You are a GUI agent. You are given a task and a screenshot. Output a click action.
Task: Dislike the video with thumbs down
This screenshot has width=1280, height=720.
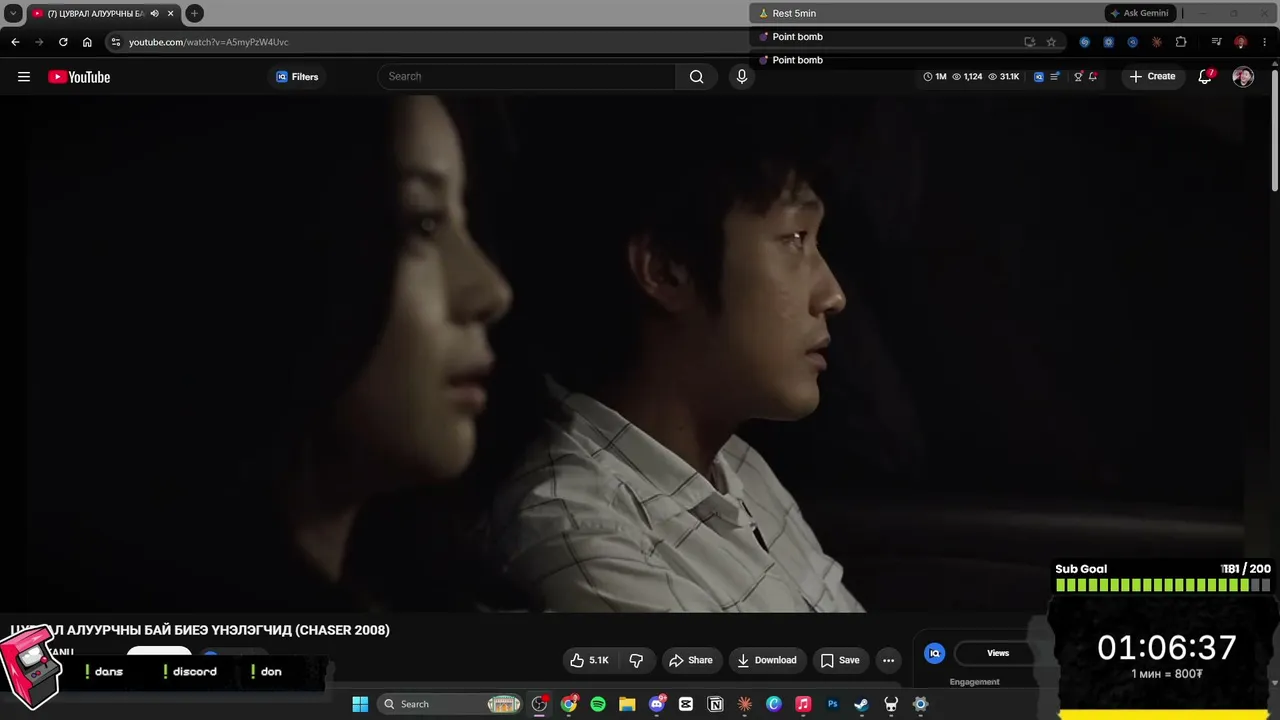(x=636, y=660)
